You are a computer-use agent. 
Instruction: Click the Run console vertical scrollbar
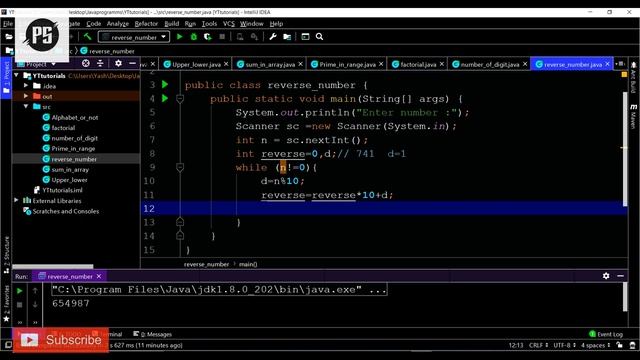coord(625,297)
